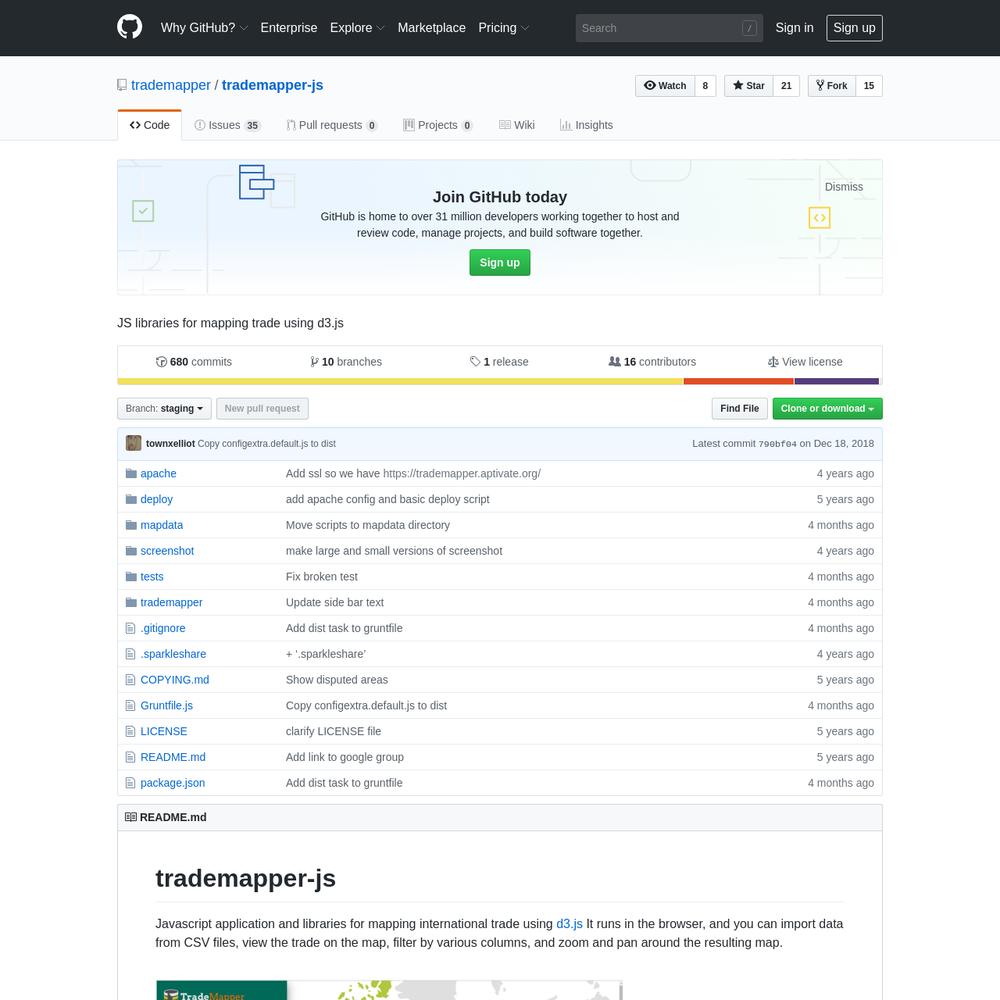
Task: Open the Projects tab
Action: 438,125
